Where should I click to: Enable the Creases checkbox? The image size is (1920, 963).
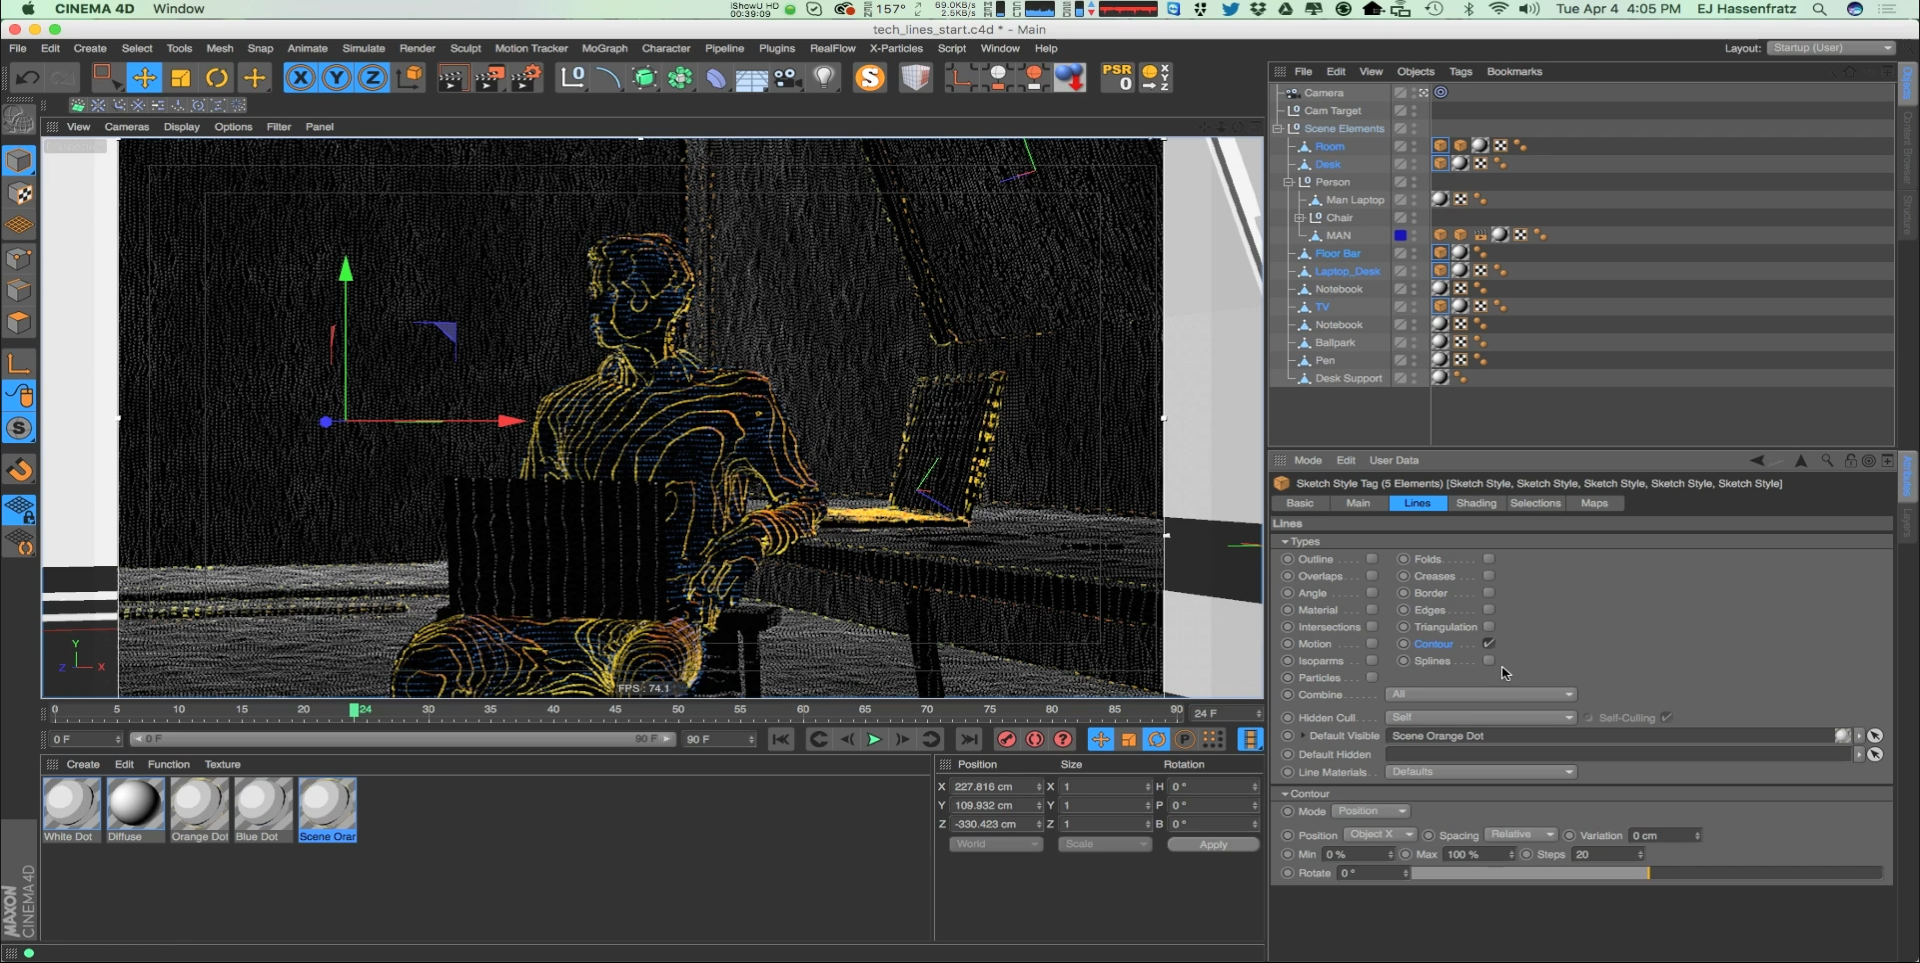[x=1488, y=576]
